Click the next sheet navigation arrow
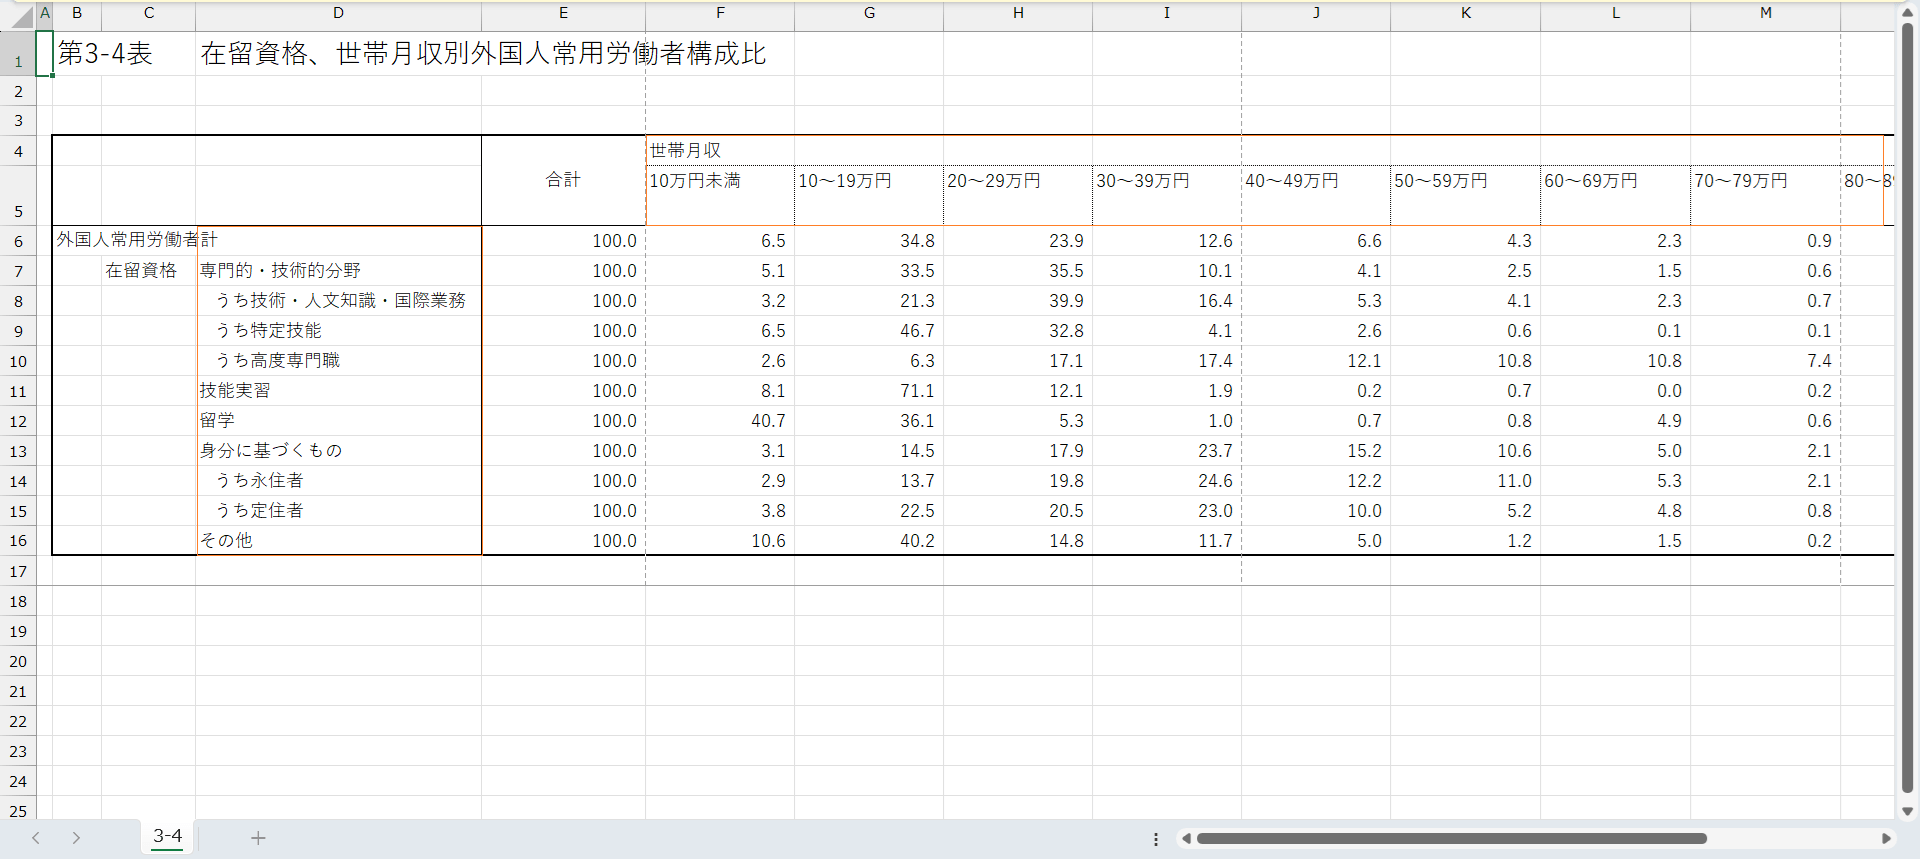Screen dimensions: 1920x859 point(76,838)
